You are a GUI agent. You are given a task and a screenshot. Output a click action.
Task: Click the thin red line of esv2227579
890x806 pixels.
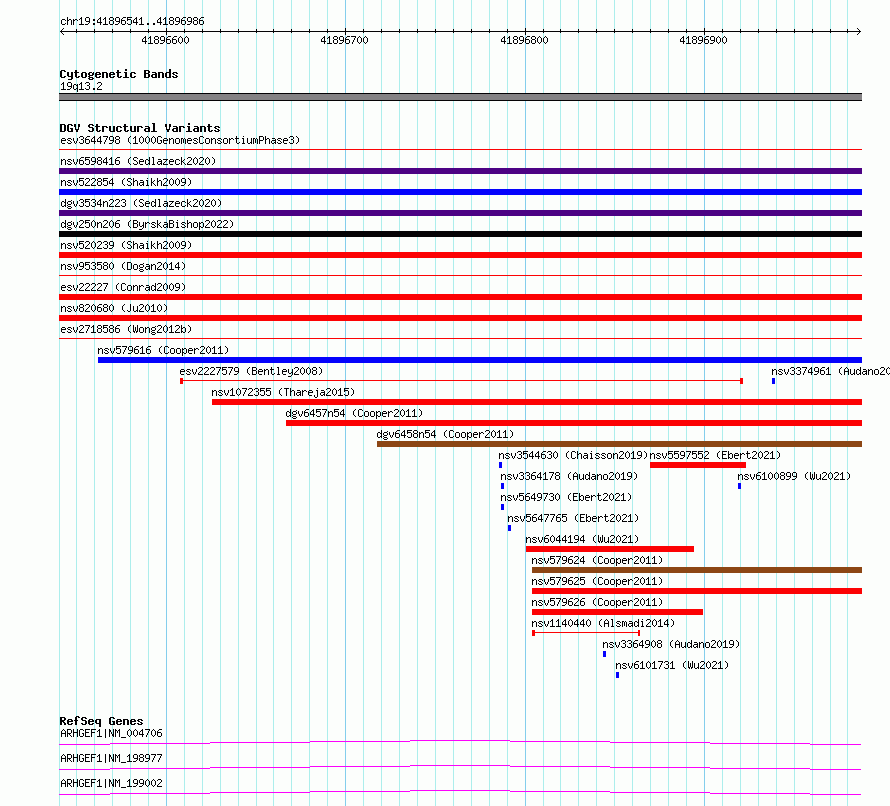tap(461, 381)
